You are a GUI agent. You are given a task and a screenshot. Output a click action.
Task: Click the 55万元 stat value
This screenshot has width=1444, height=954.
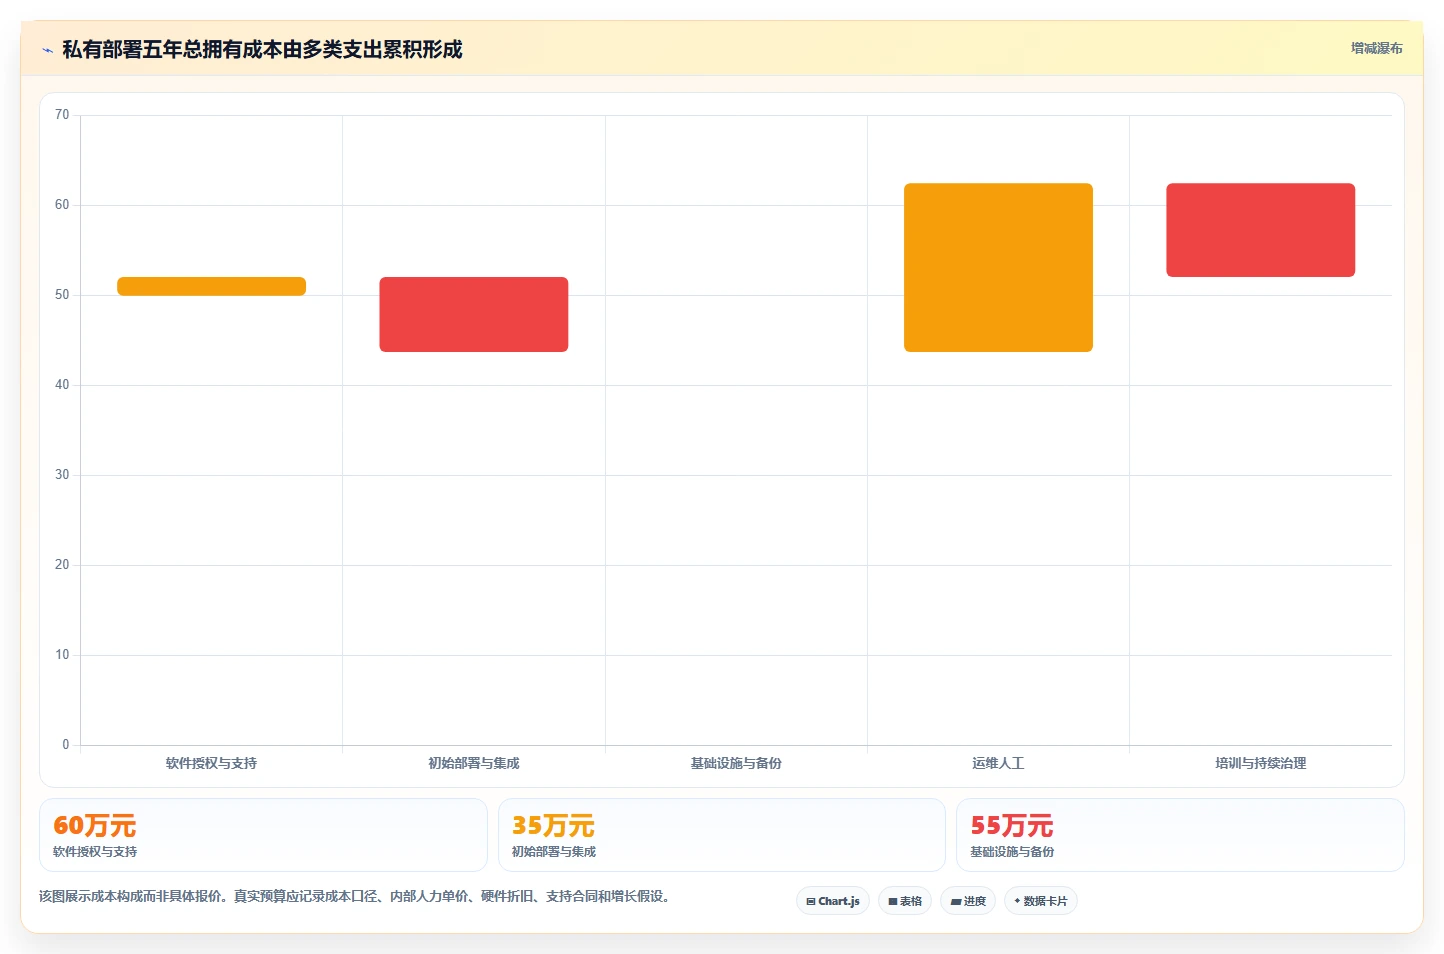(x=1011, y=826)
